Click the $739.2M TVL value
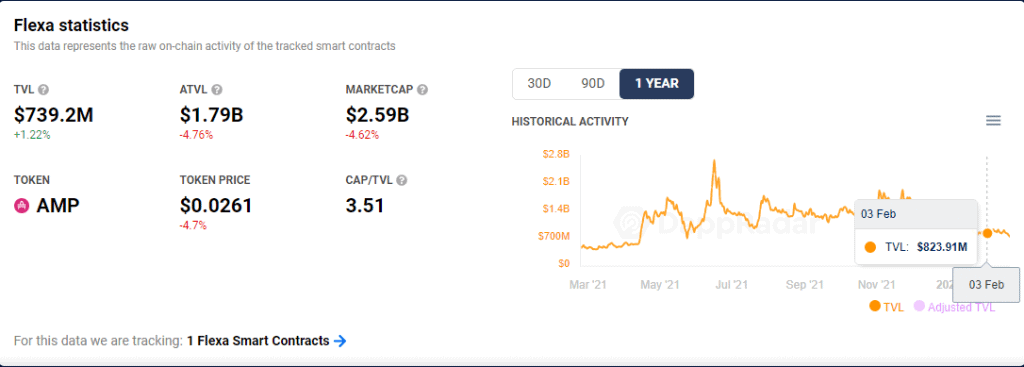Viewport: 1024px width, 367px height. point(54,116)
